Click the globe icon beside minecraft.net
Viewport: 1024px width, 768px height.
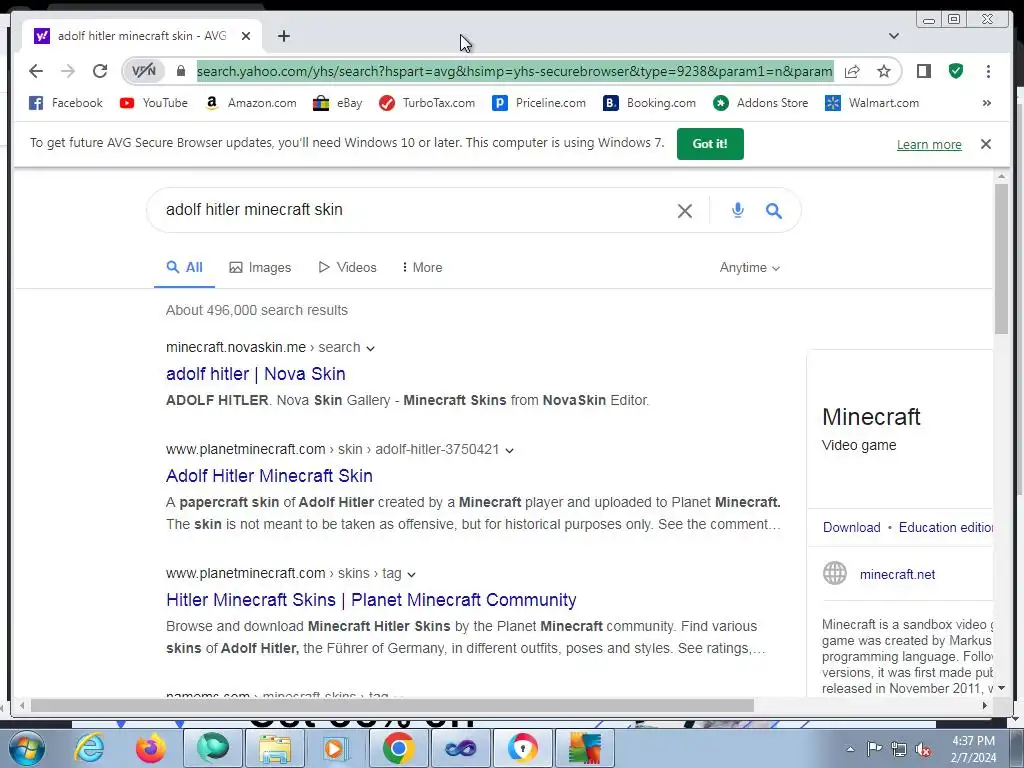tap(835, 573)
